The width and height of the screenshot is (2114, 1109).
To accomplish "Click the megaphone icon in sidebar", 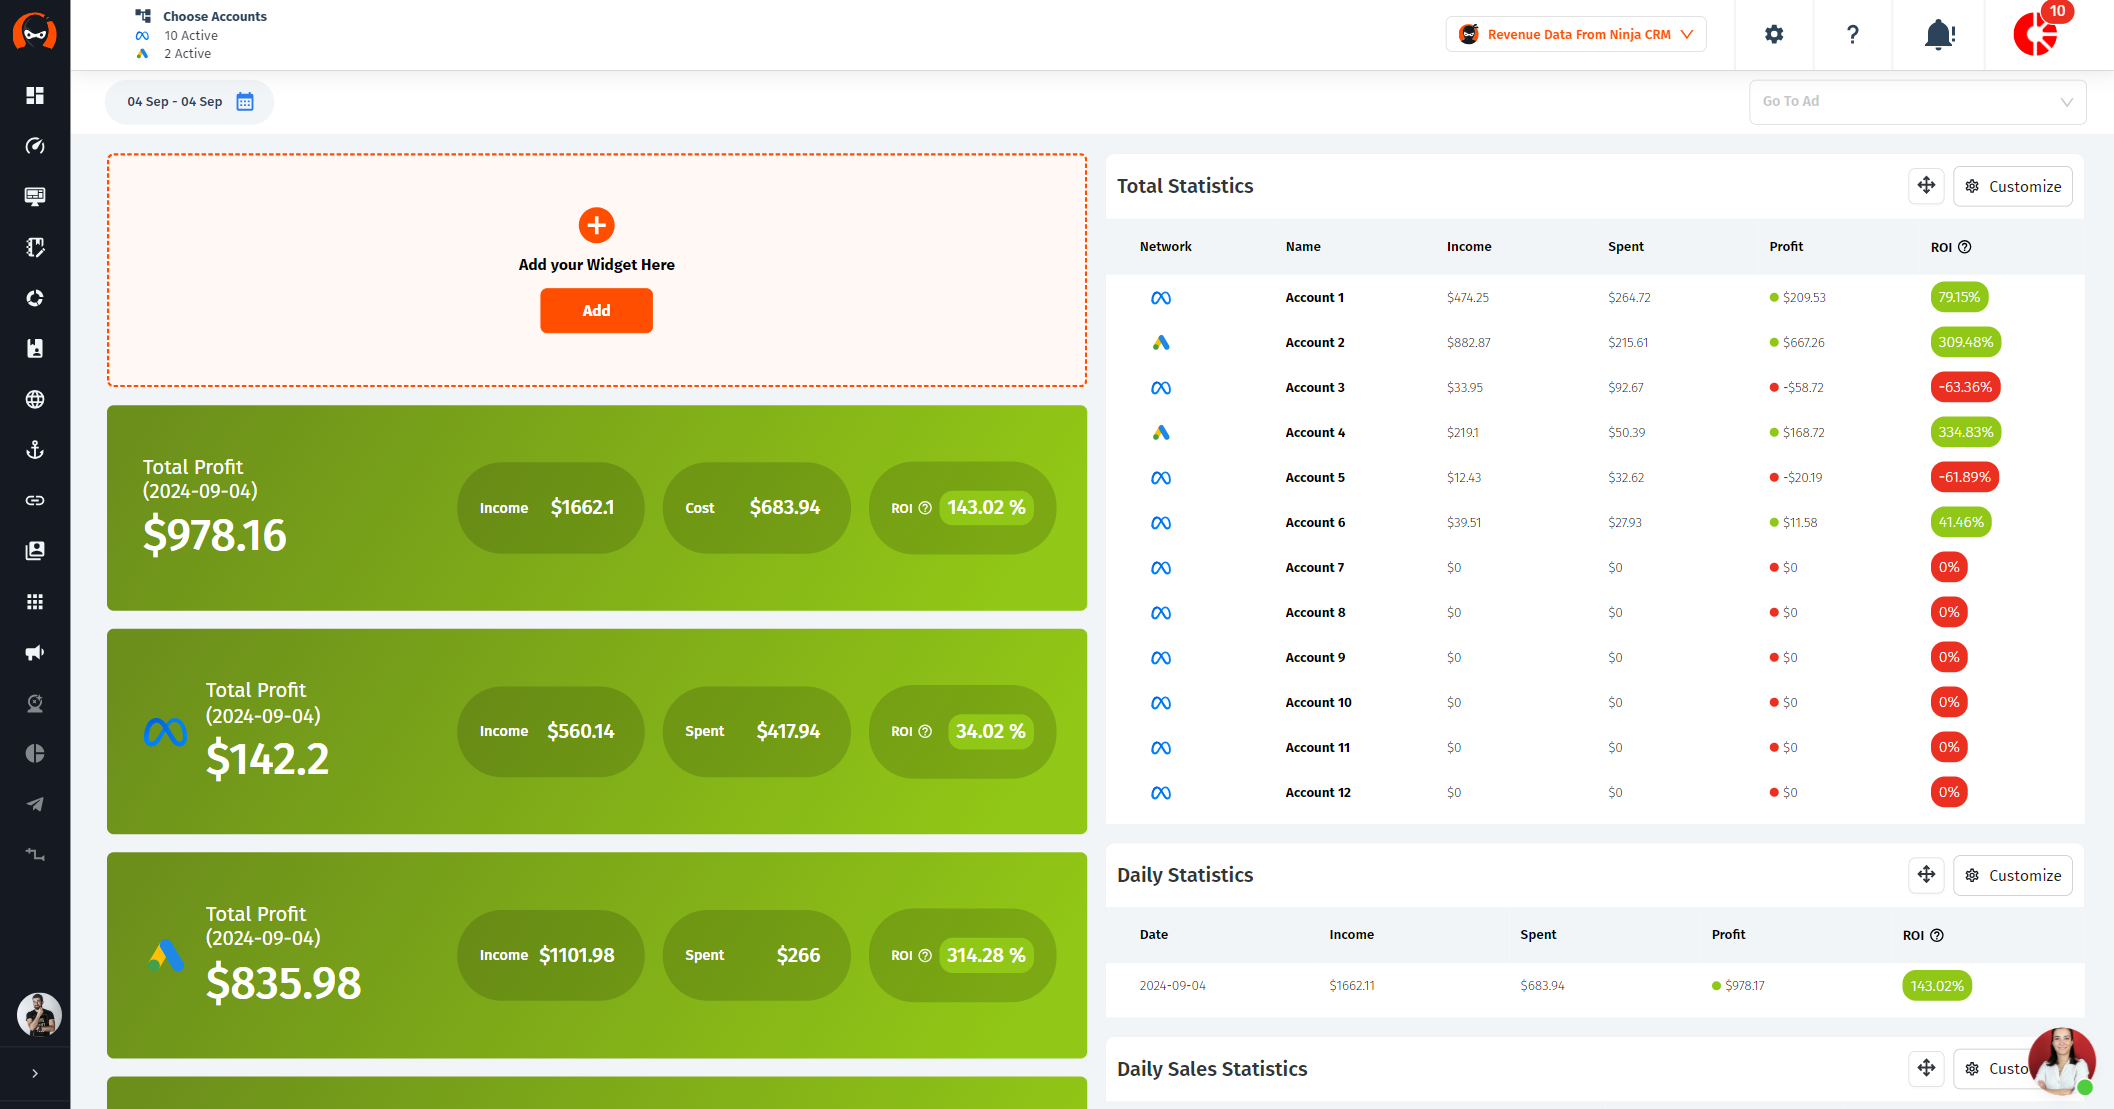I will pyautogui.click(x=35, y=653).
